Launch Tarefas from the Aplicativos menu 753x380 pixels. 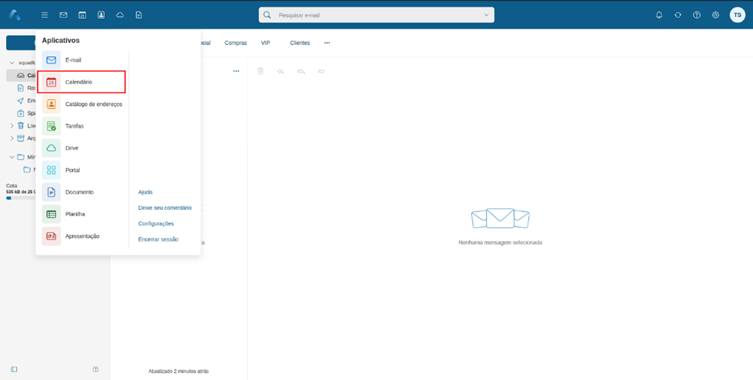[x=82, y=126]
